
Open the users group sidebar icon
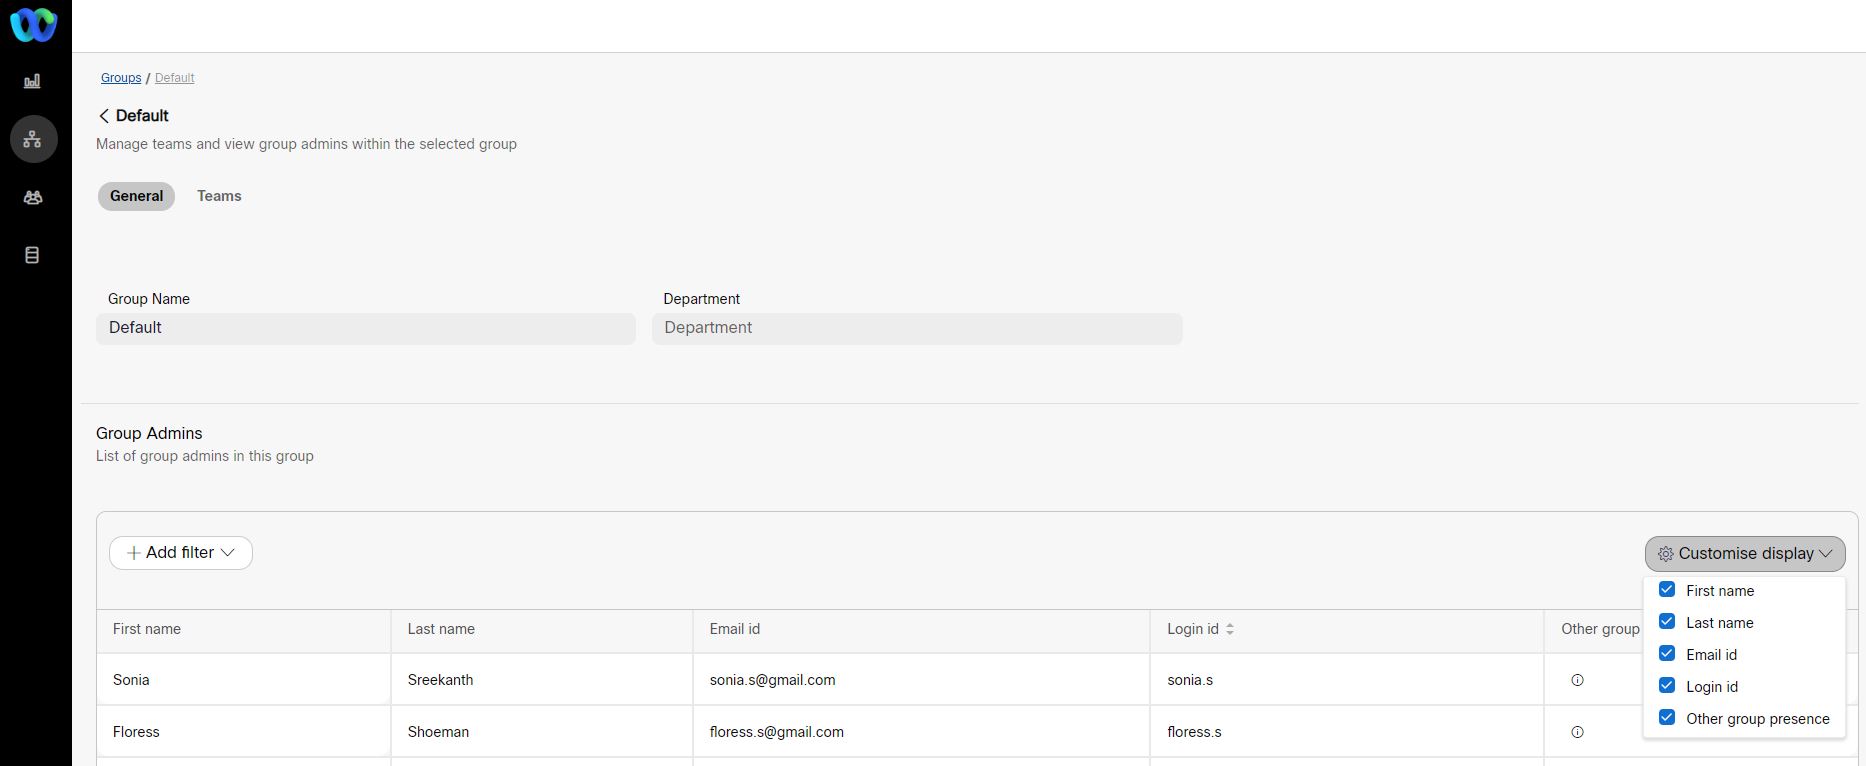click(32, 197)
